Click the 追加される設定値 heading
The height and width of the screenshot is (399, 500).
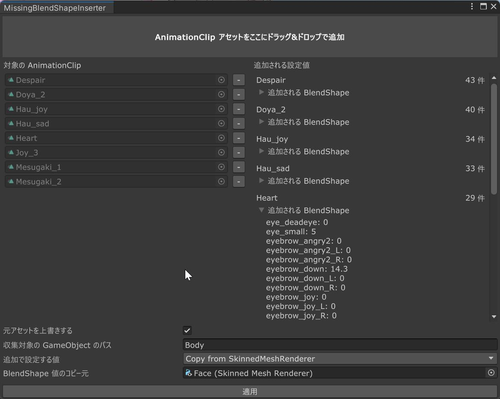(x=282, y=65)
